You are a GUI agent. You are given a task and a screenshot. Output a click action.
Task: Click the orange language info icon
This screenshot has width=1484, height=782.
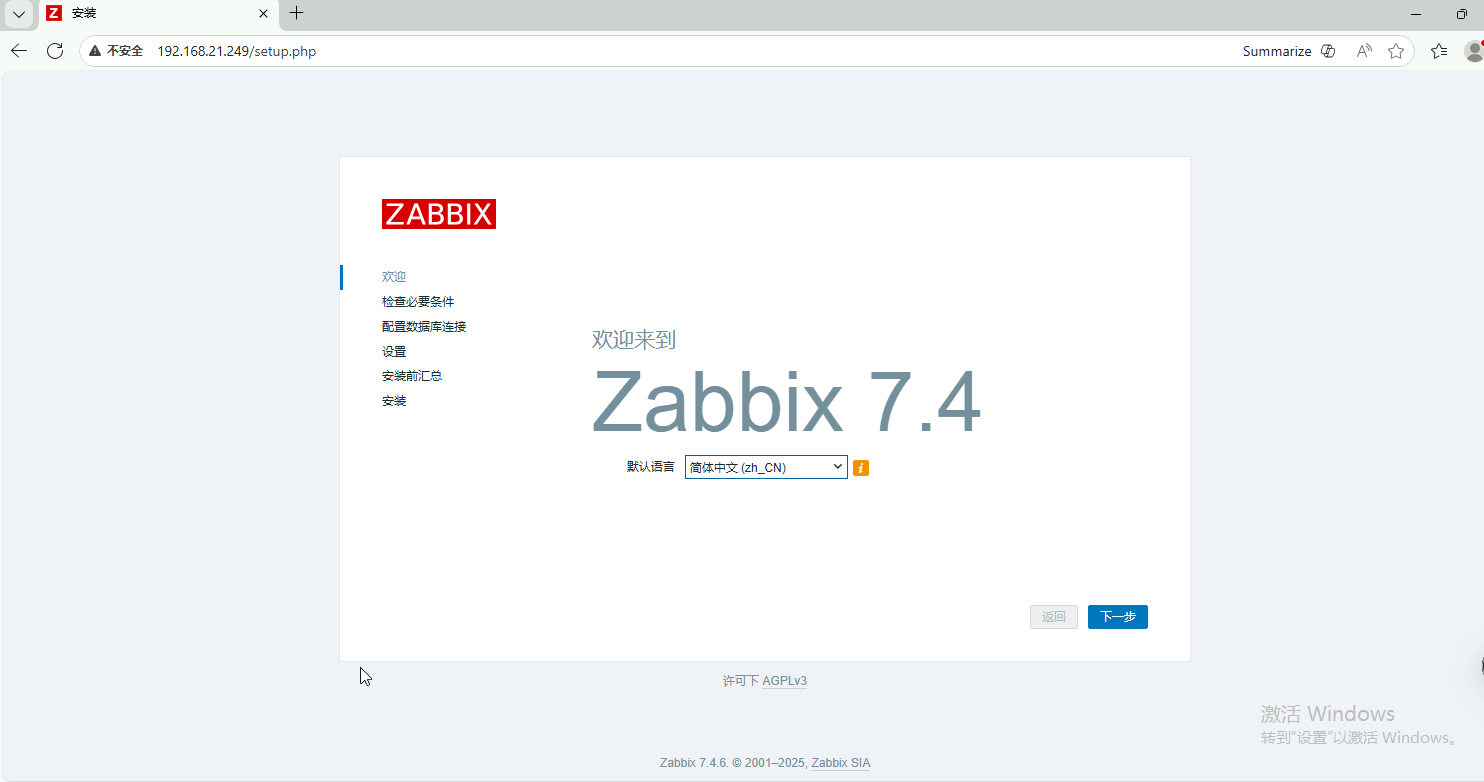pos(861,468)
